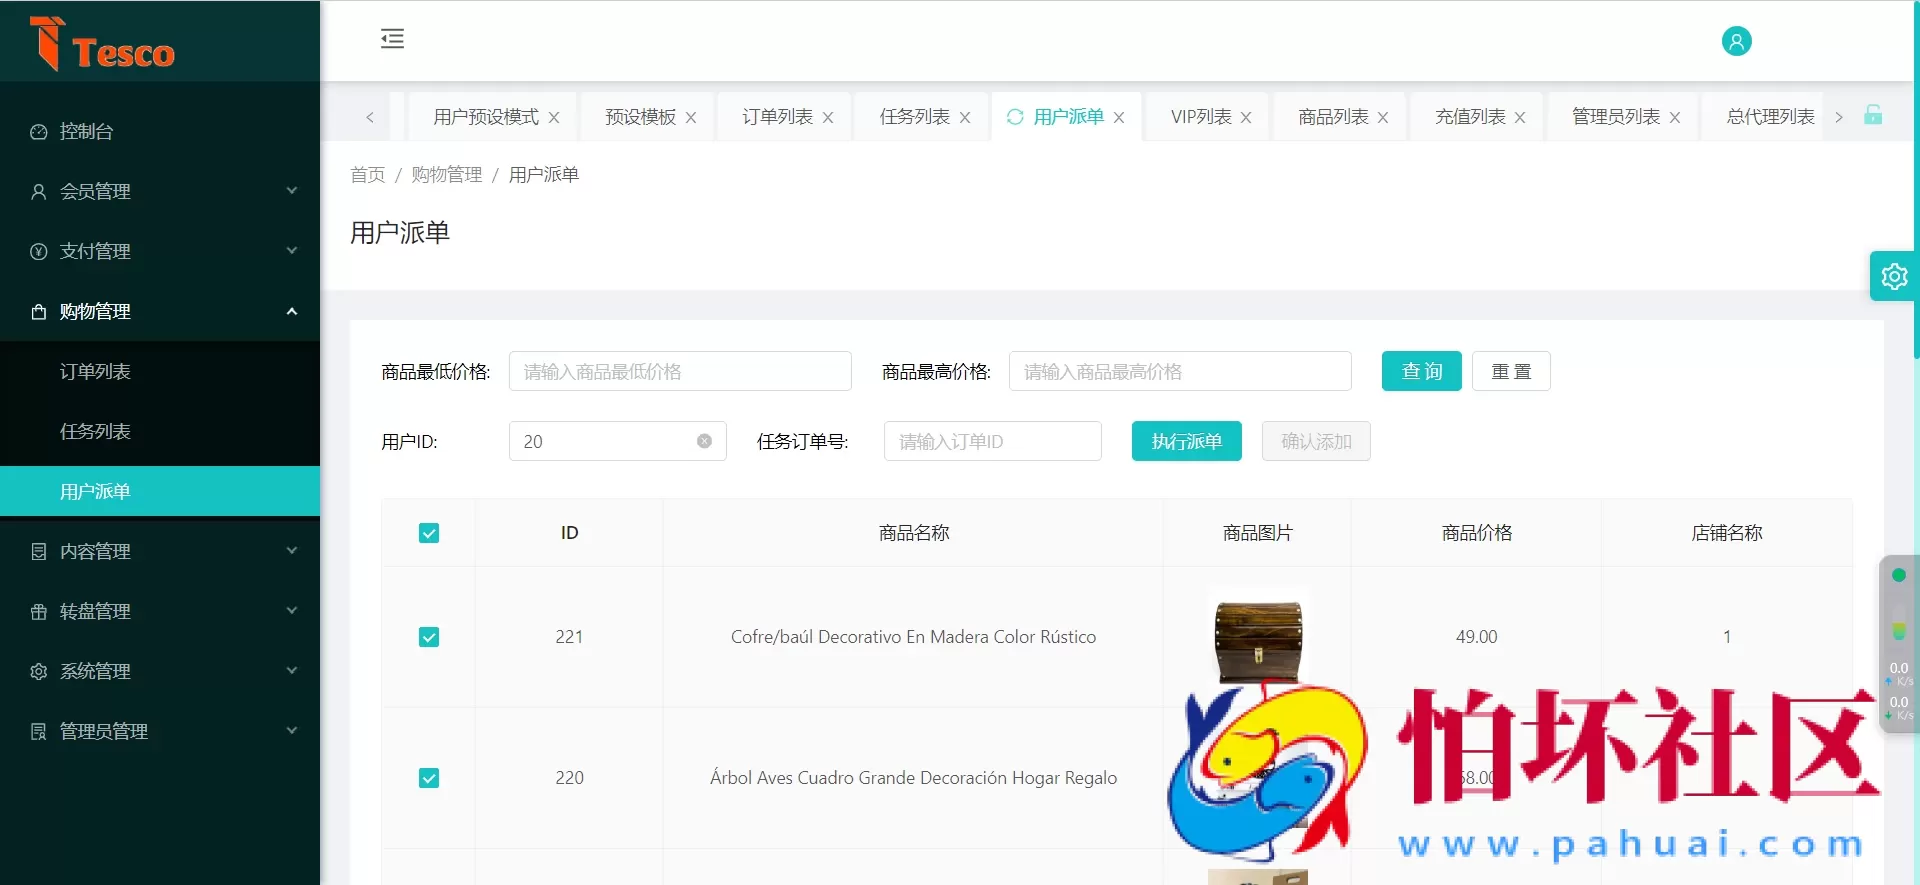Click the 内容管理 document icon
The height and width of the screenshot is (885, 1920).
(39, 552)
